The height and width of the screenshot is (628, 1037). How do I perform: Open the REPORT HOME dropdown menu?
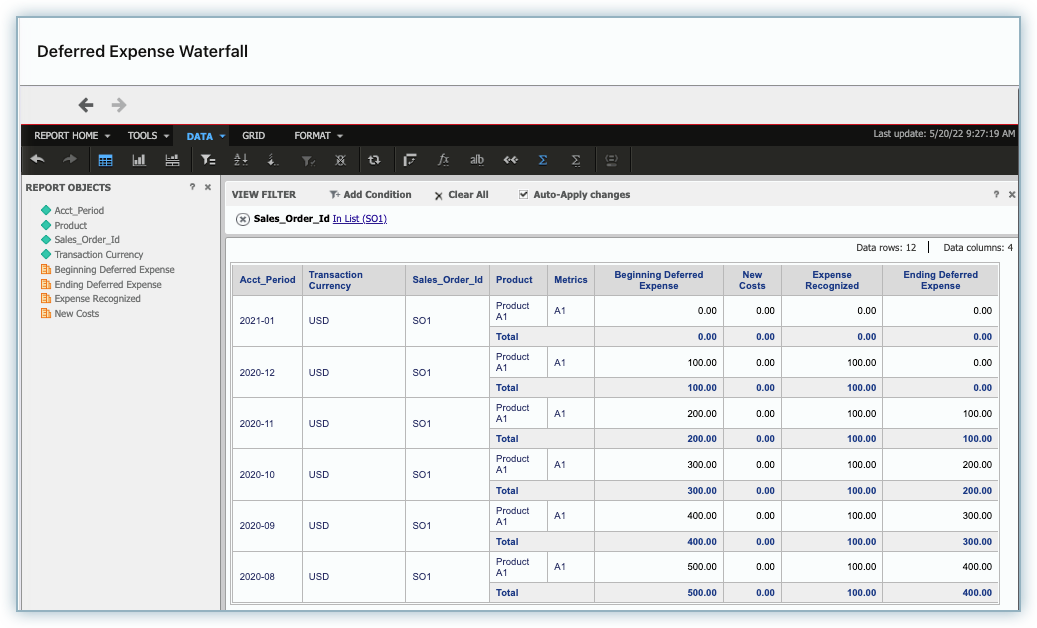click(x=72, y=136)
